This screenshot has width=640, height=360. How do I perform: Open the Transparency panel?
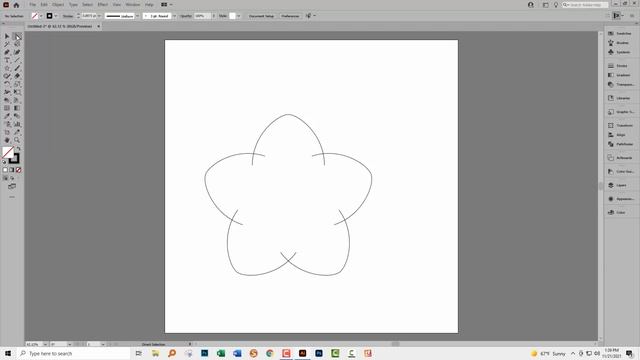(620, 84)
